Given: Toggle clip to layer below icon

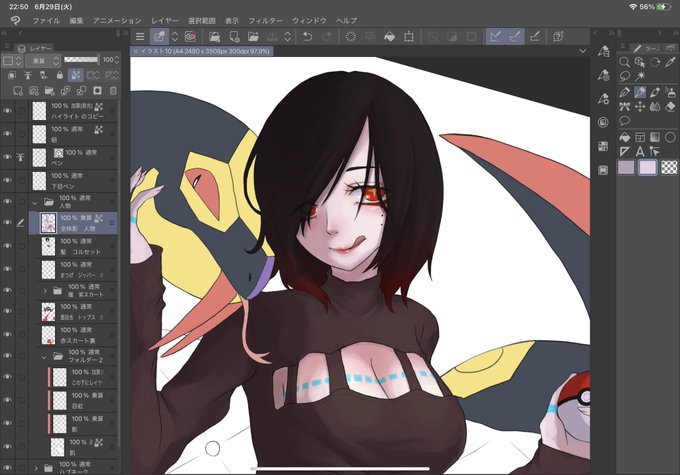Looking at the screenshot, I should tap(12, 75).
